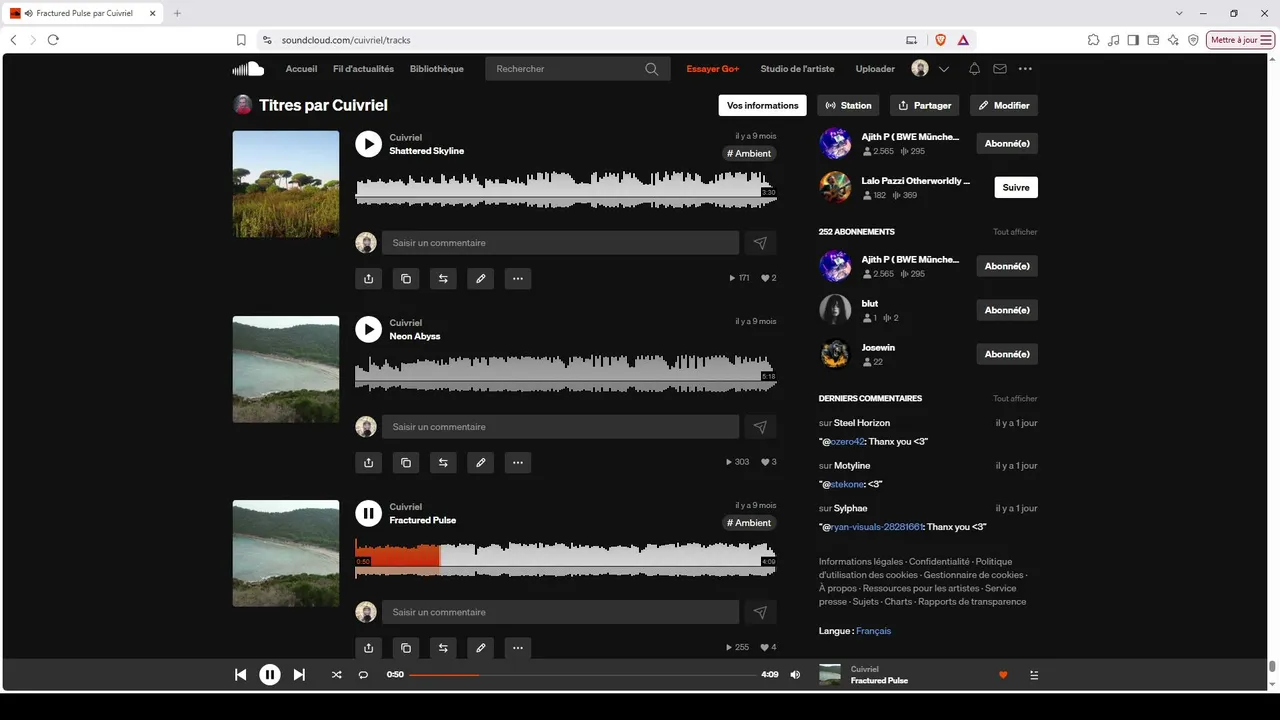Copy link for Fractured Pulse
The image size is (1280, 720).
[405, 647]
